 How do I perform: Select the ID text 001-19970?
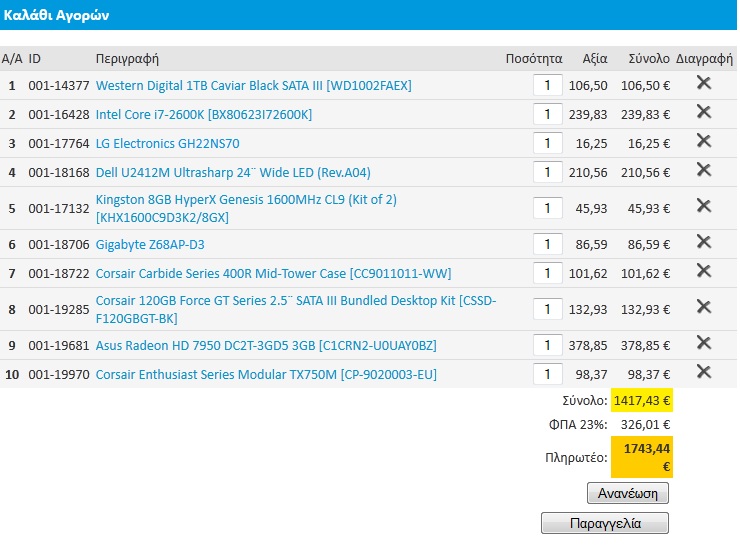click(x=59, y=375)
